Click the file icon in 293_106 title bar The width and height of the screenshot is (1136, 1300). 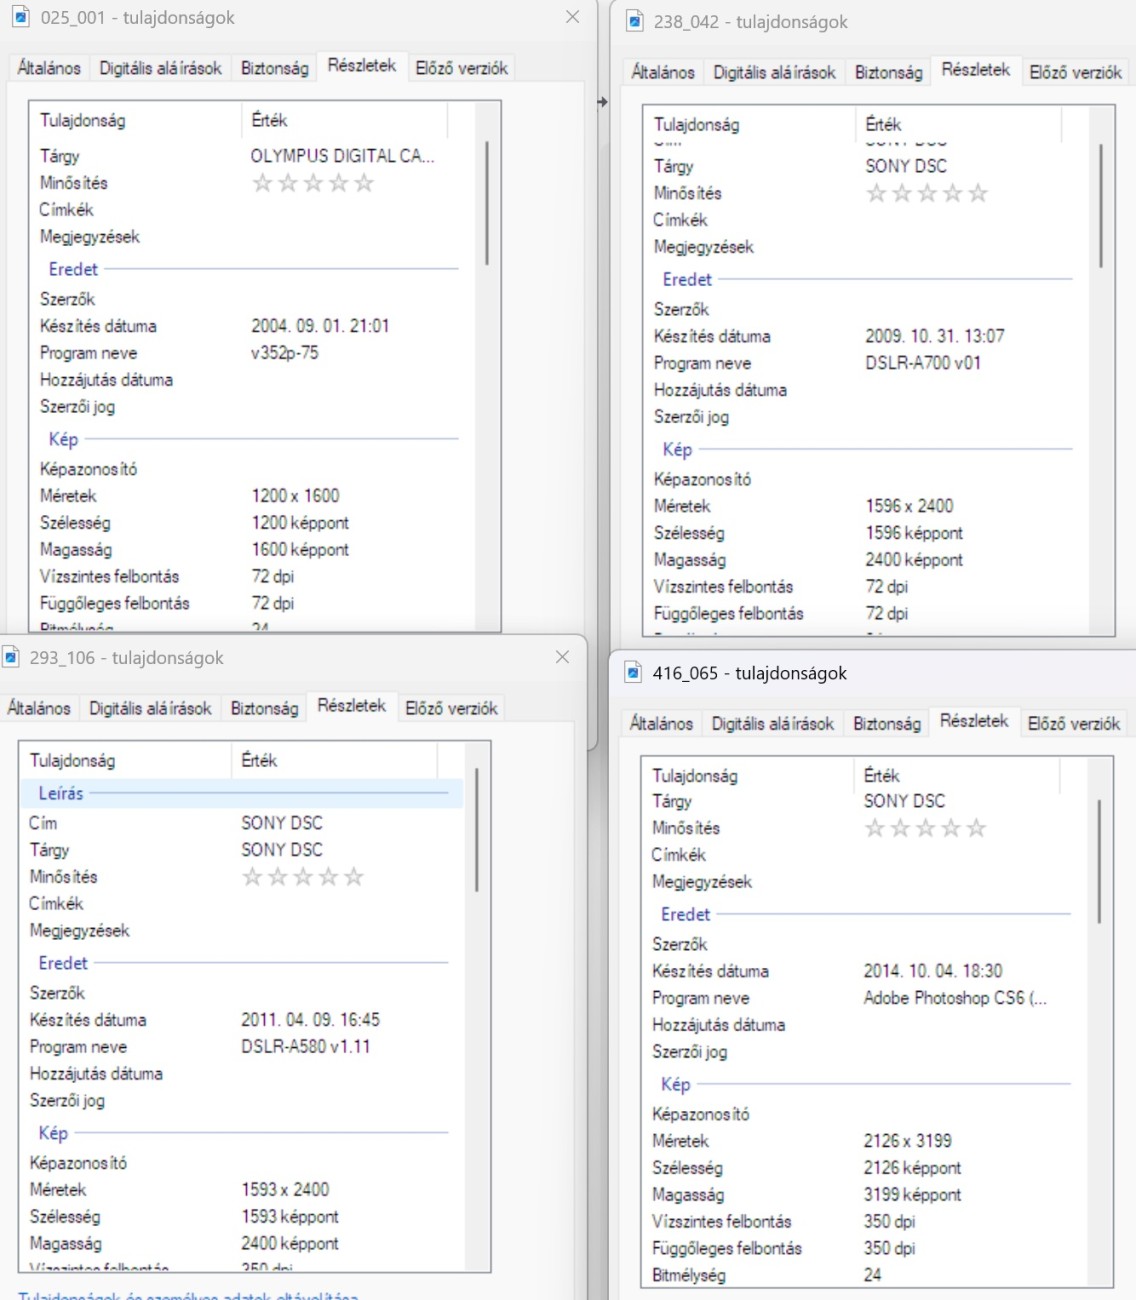(11, 657)
